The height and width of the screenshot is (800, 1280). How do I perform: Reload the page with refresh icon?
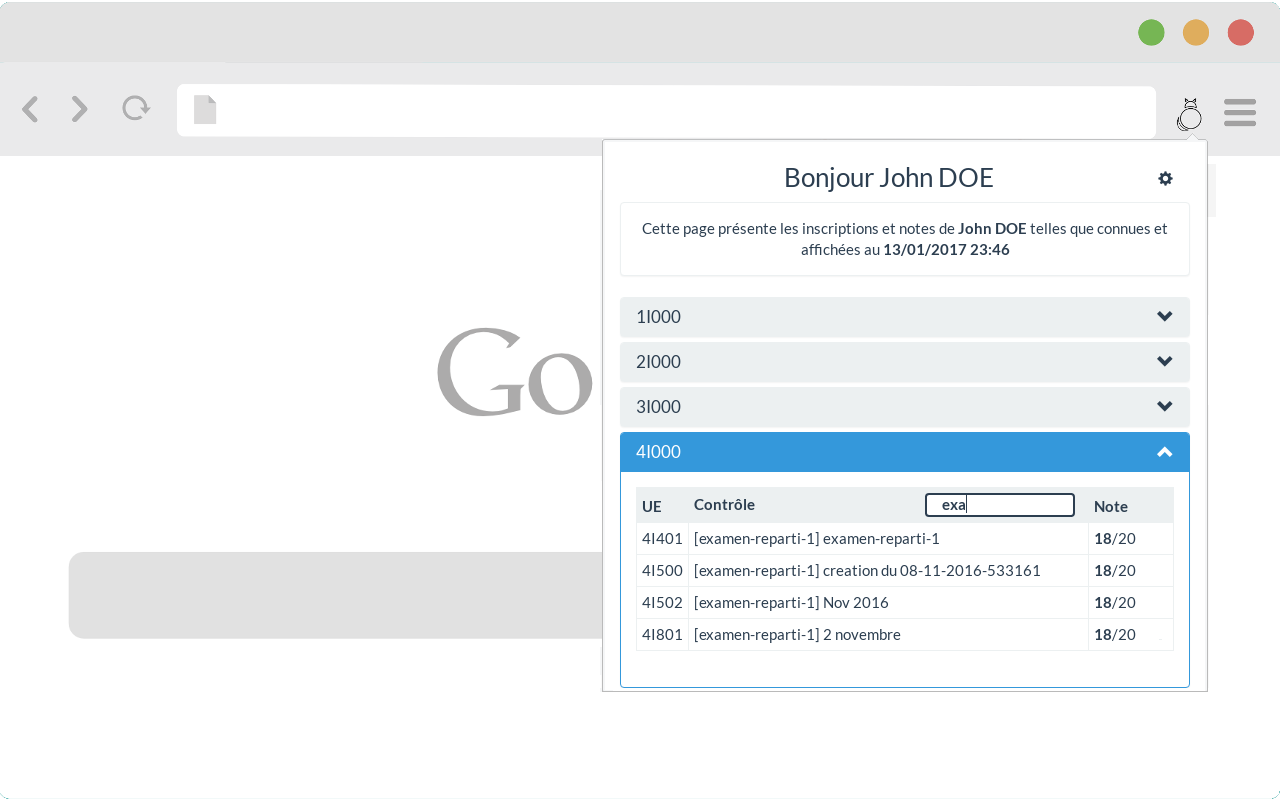[136, 108]
